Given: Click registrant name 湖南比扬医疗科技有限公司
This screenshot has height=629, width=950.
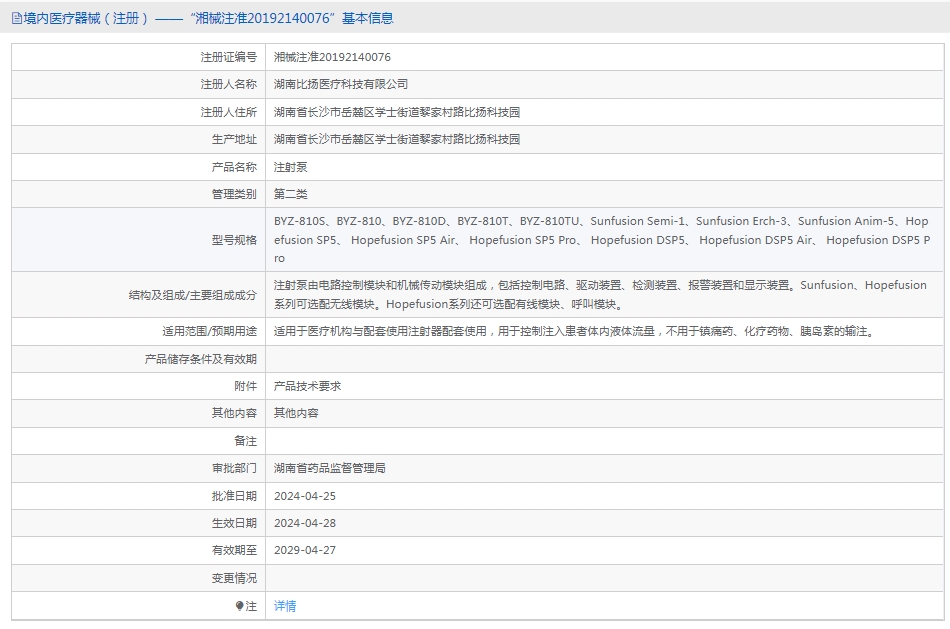Looking at the screenshot, I should coord(340,84).
